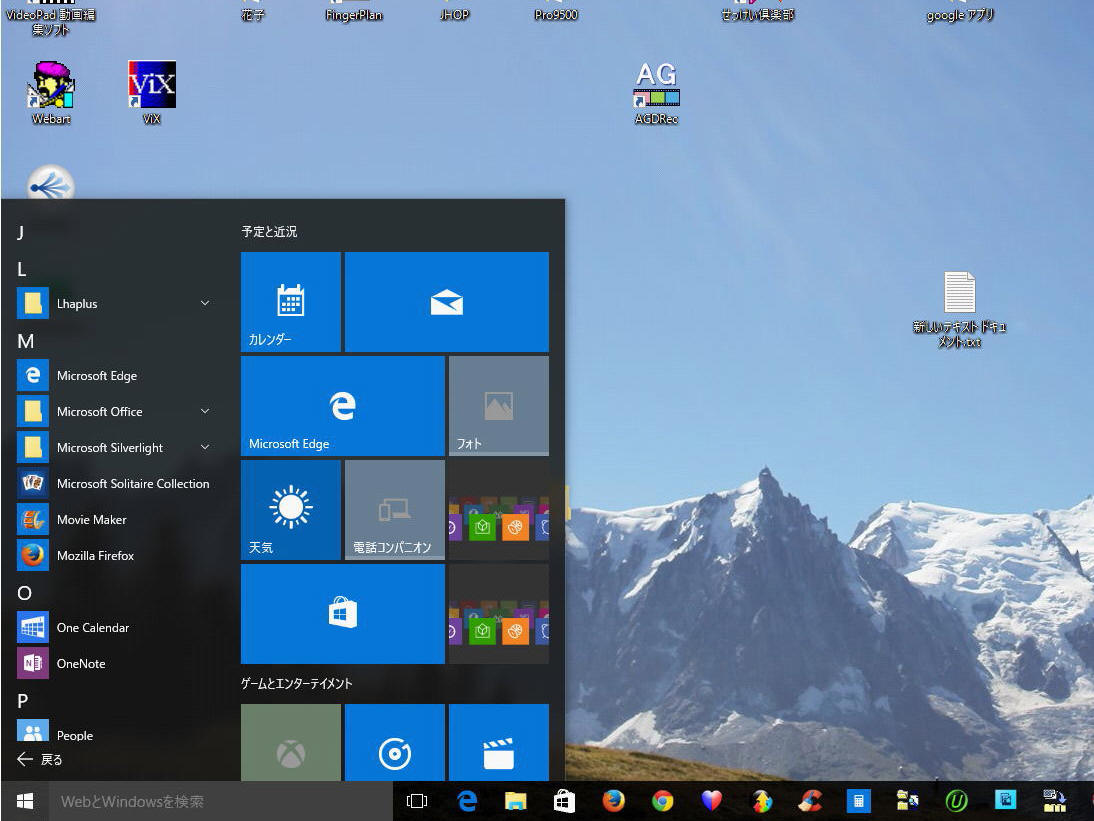Open the Mail envelope tile

click(446, 301)
